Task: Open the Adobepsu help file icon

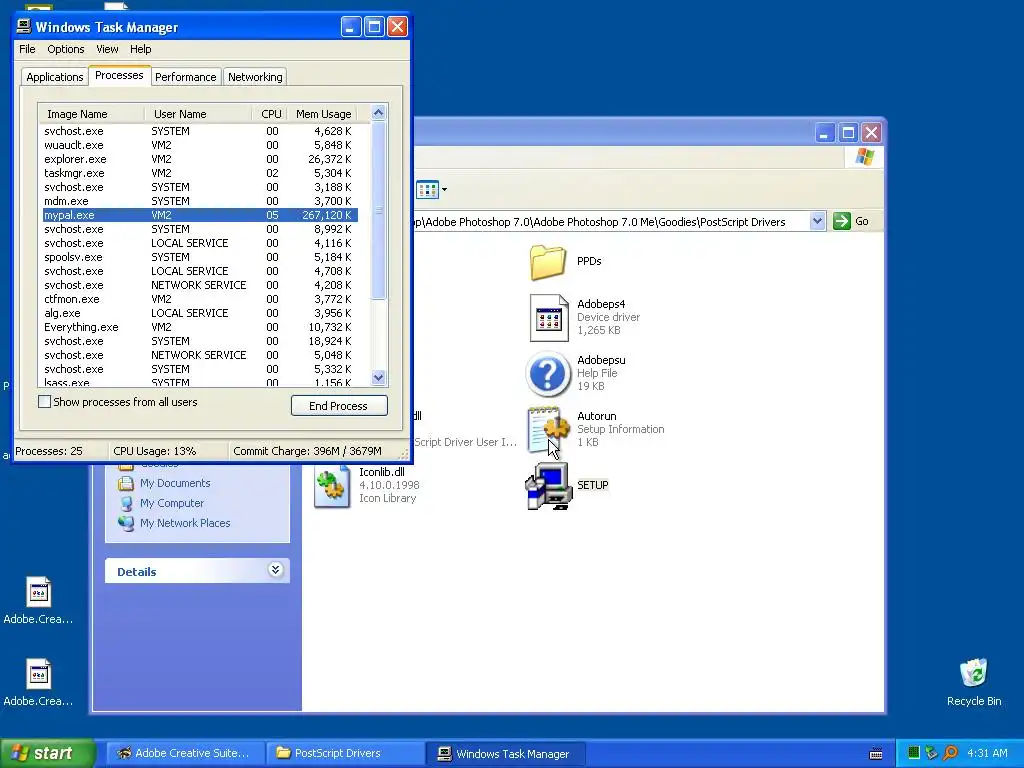Action: click(548, 374)
